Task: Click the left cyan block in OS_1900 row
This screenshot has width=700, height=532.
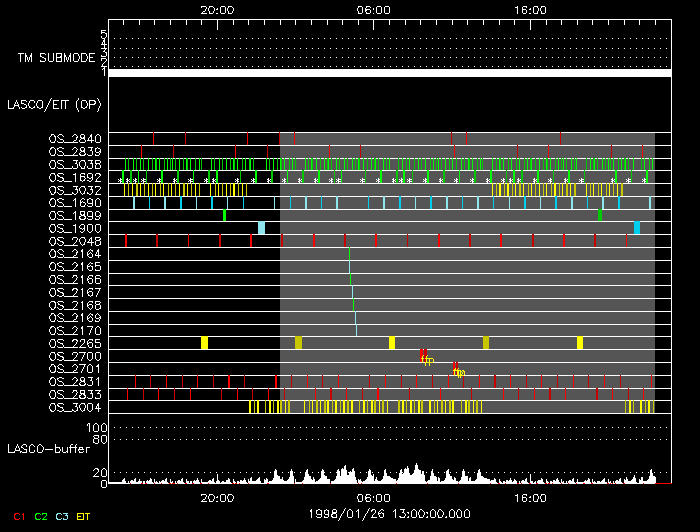Action: pos(261,228)
